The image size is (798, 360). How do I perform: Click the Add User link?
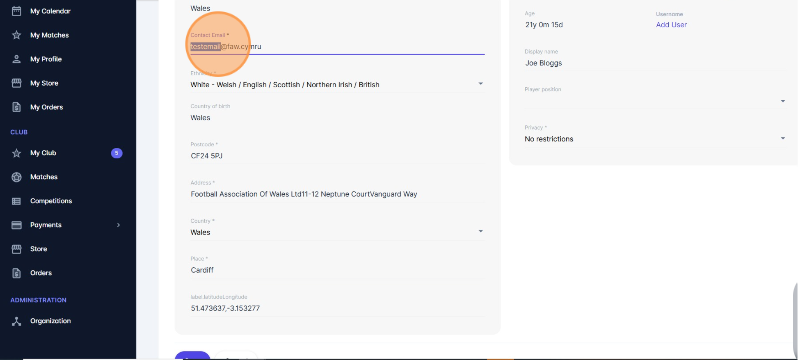[x=671, y=24]
